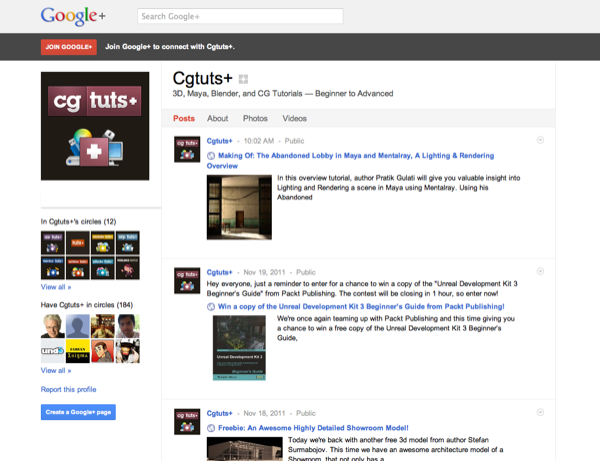600x461 pixels.
Task: Open white-haired man follower avatar
Action: tap(53, 326)
